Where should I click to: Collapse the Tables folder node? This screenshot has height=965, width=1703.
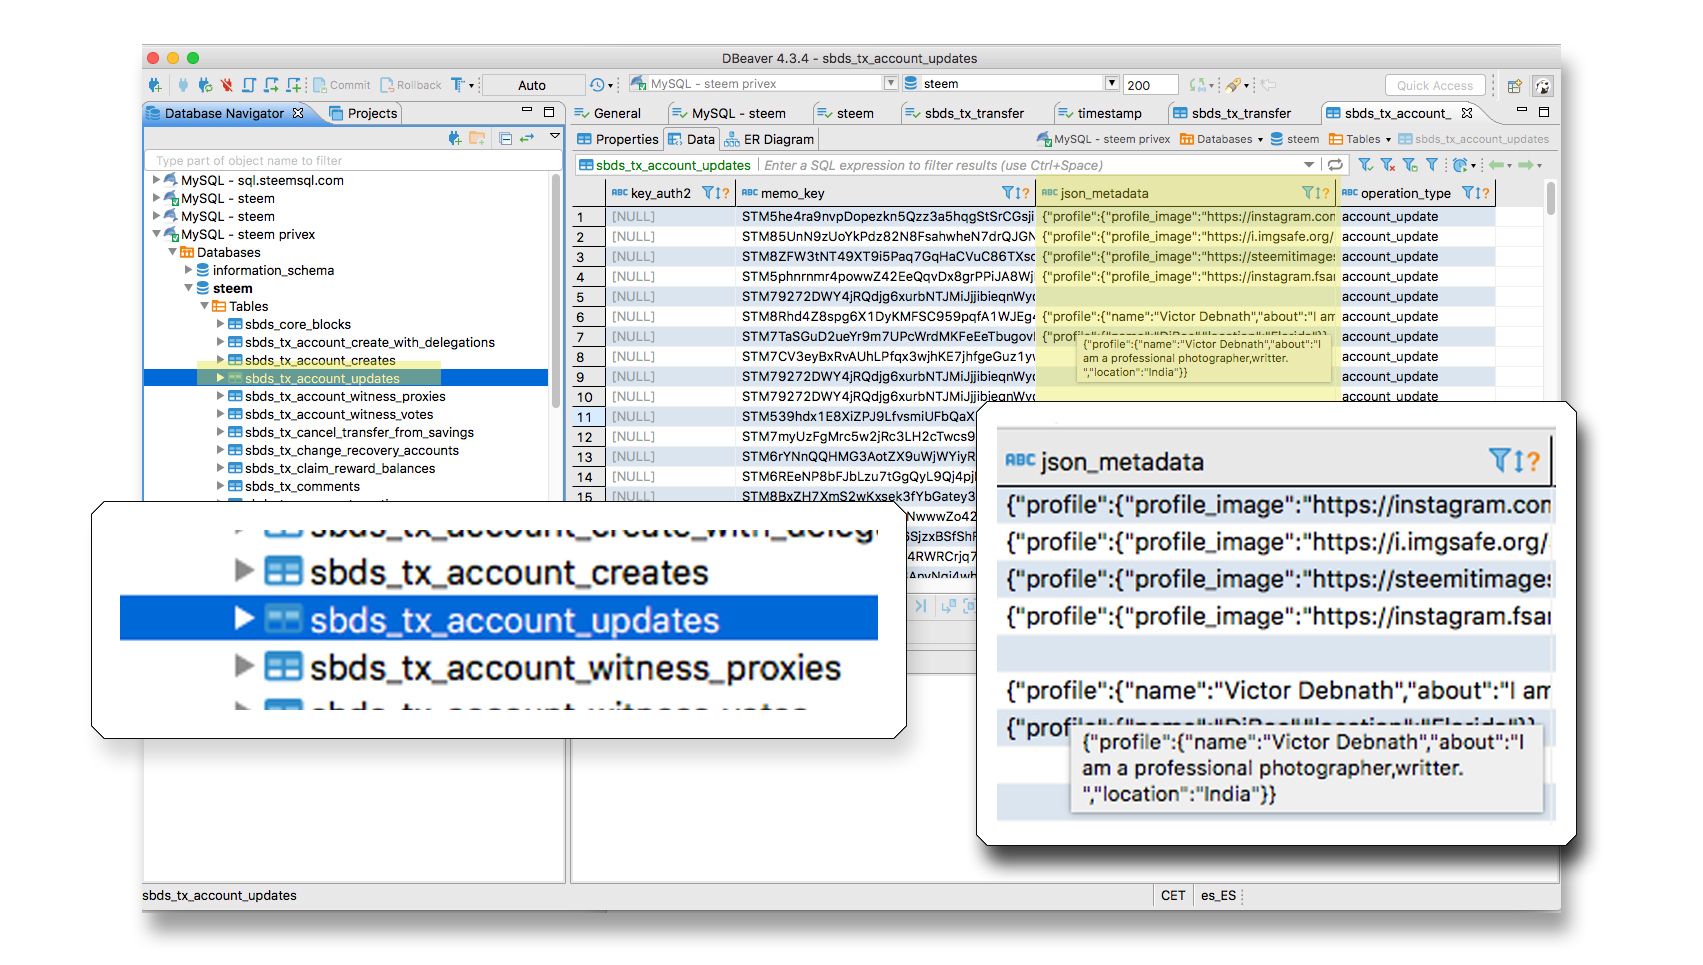click(204, 306)
